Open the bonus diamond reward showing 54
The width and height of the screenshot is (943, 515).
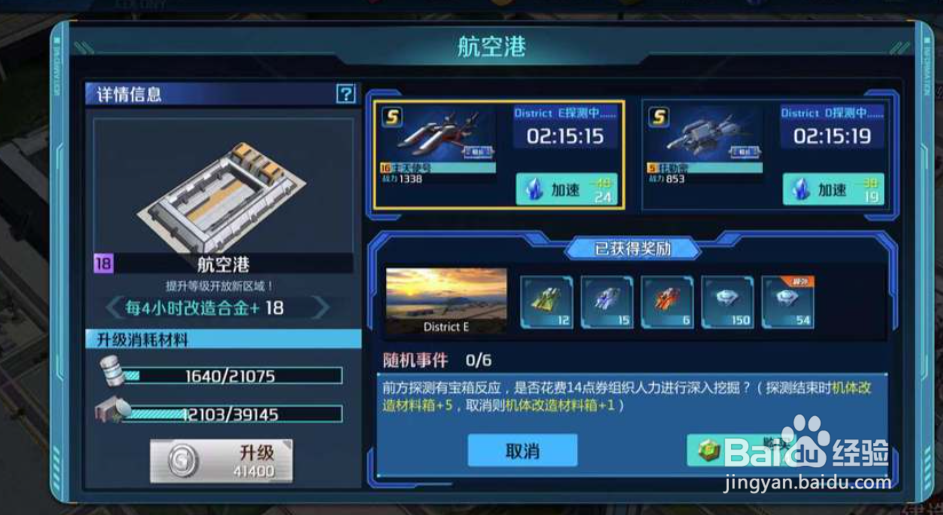[788, 302]
